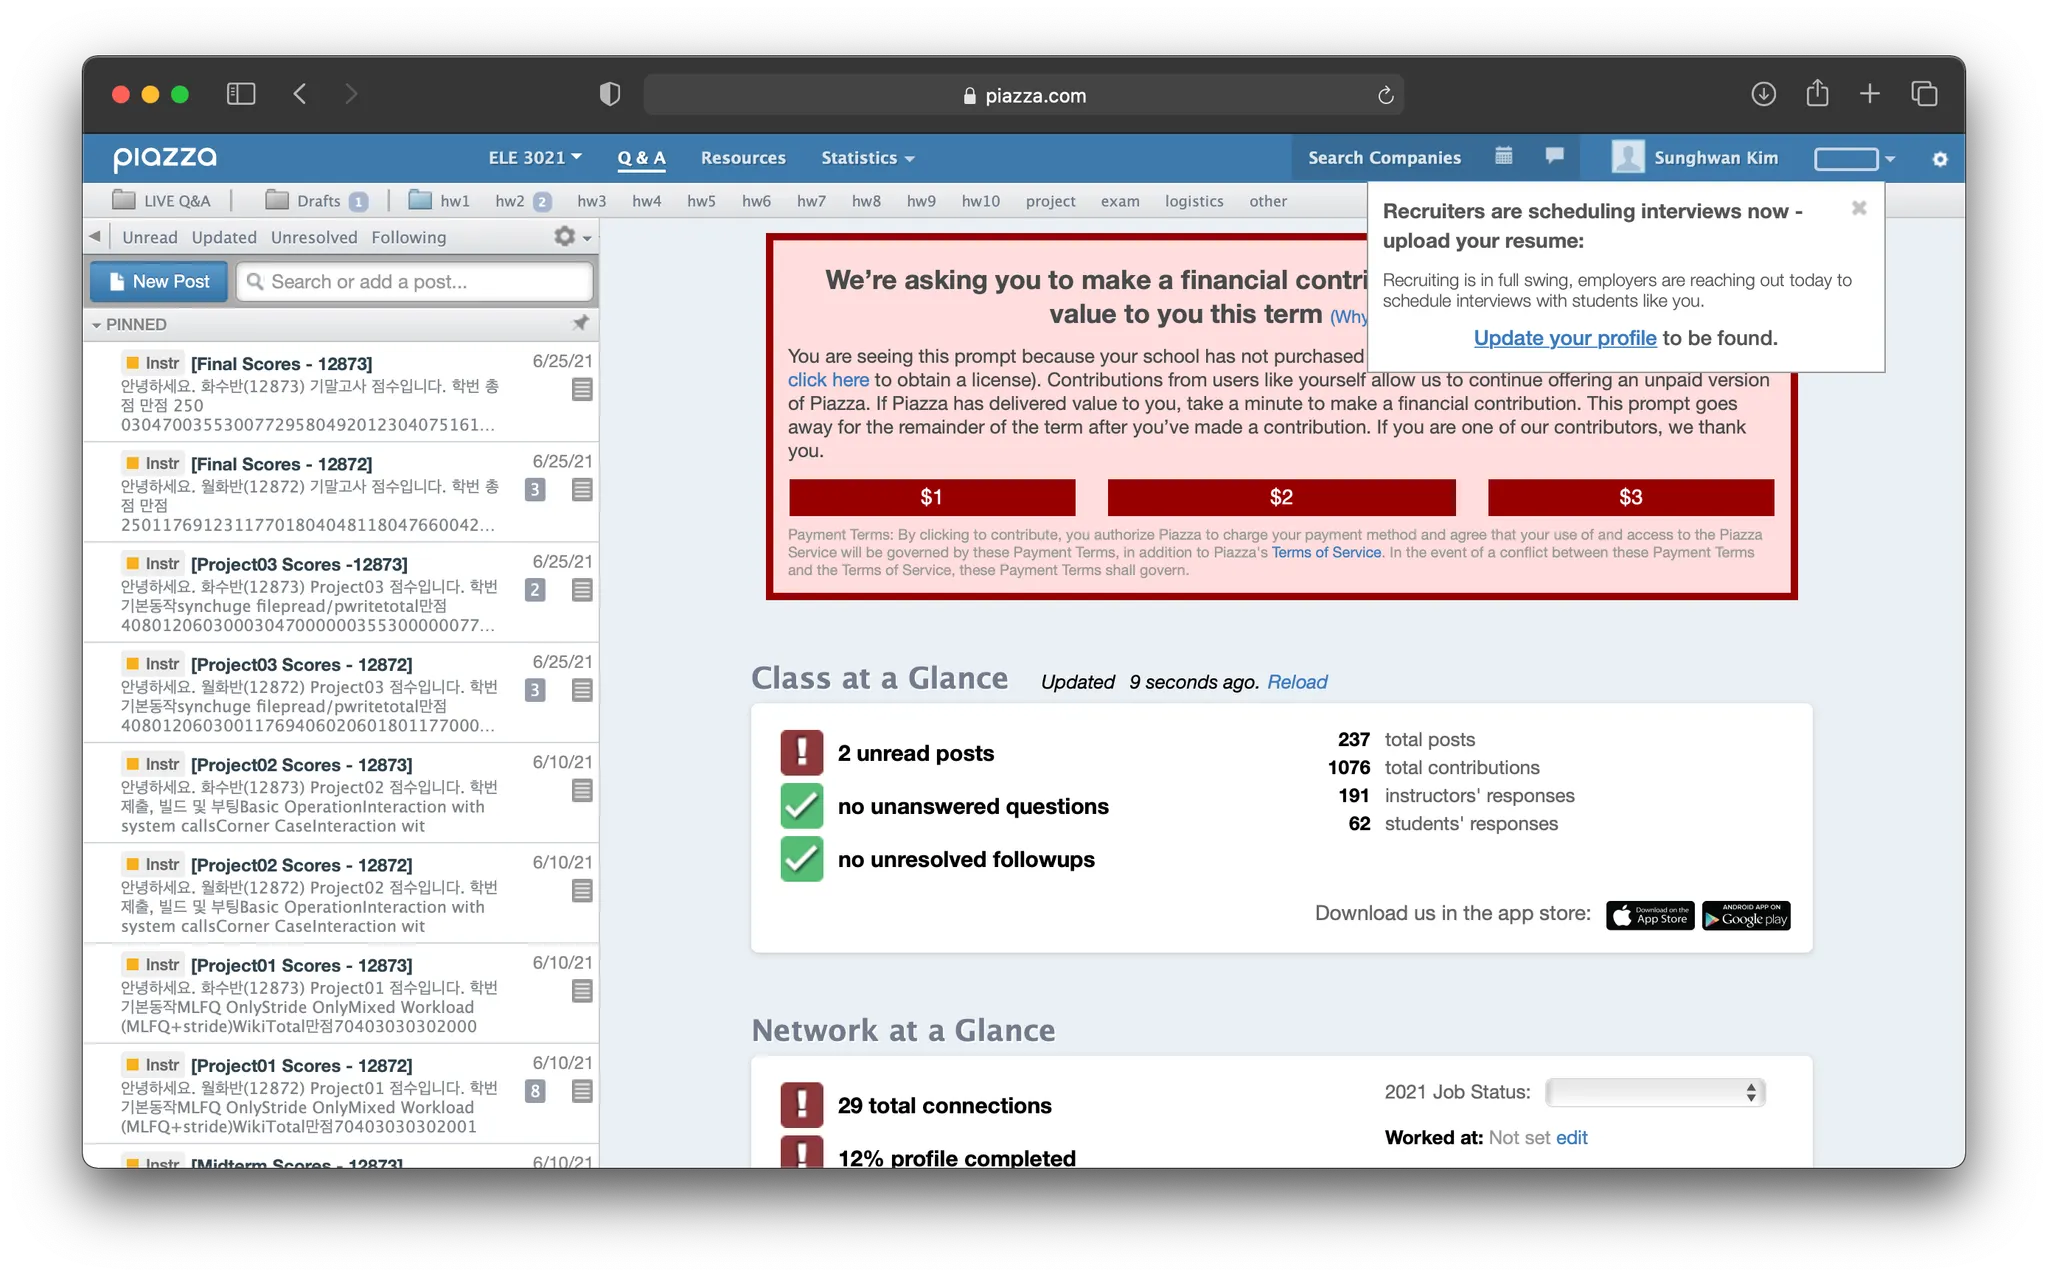Click Download on the App Store badge

pyautogui.click(x=1650, y=915)
